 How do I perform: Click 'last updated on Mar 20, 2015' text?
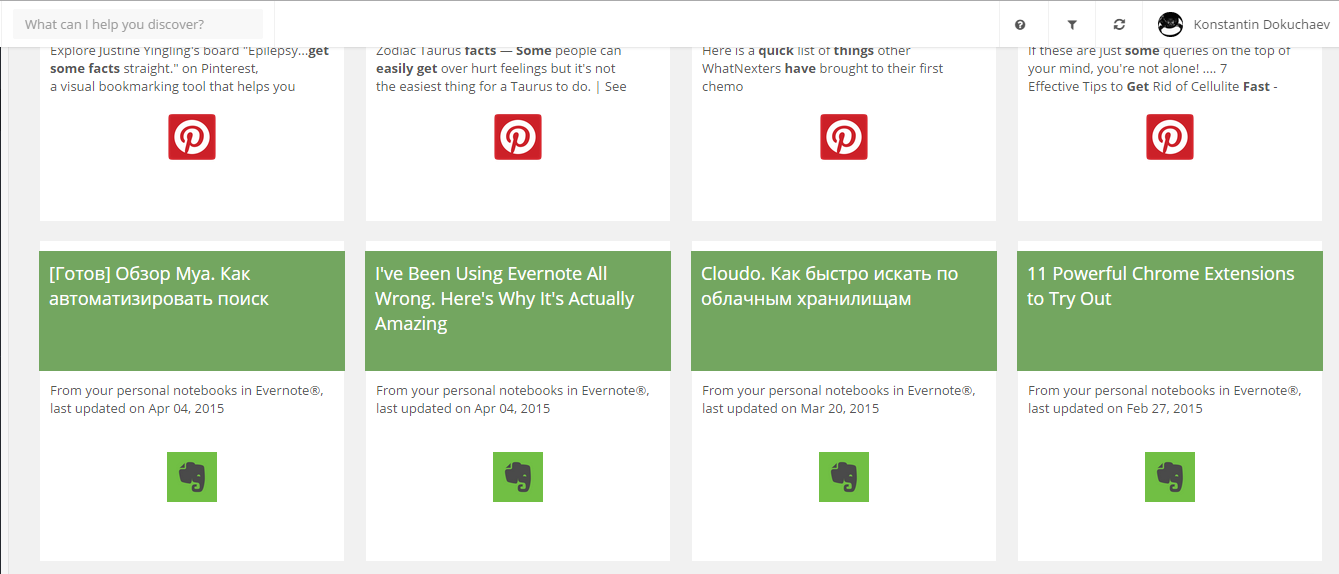pyautogui.click(x=790, y=408)
